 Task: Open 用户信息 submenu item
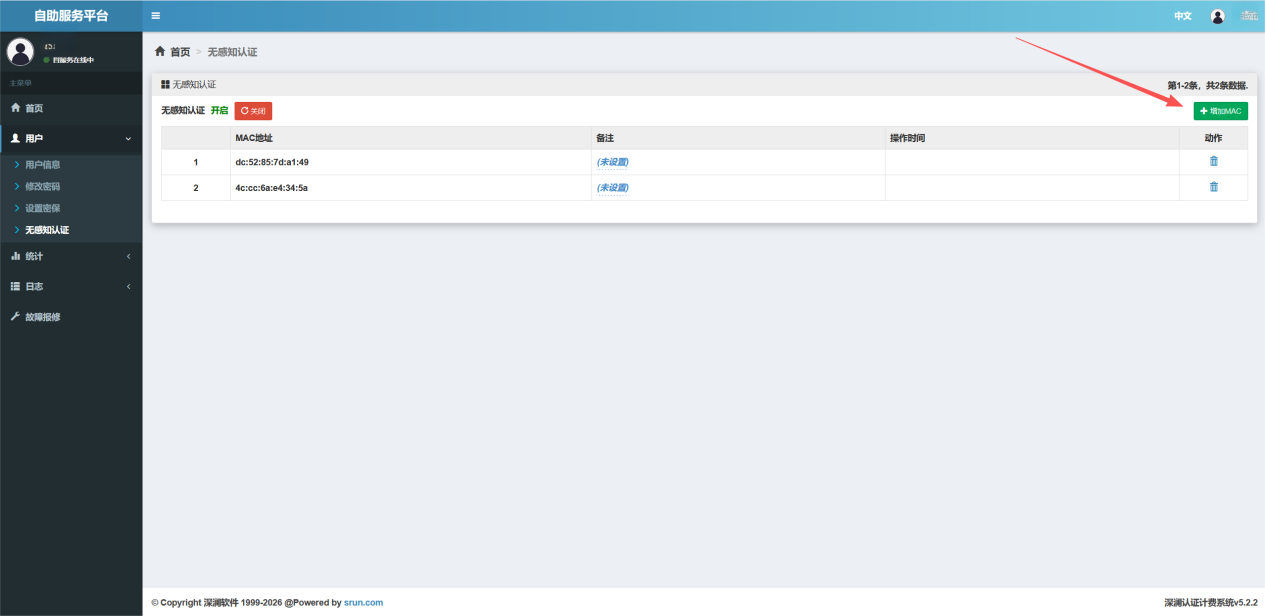[x=43, y=164]
